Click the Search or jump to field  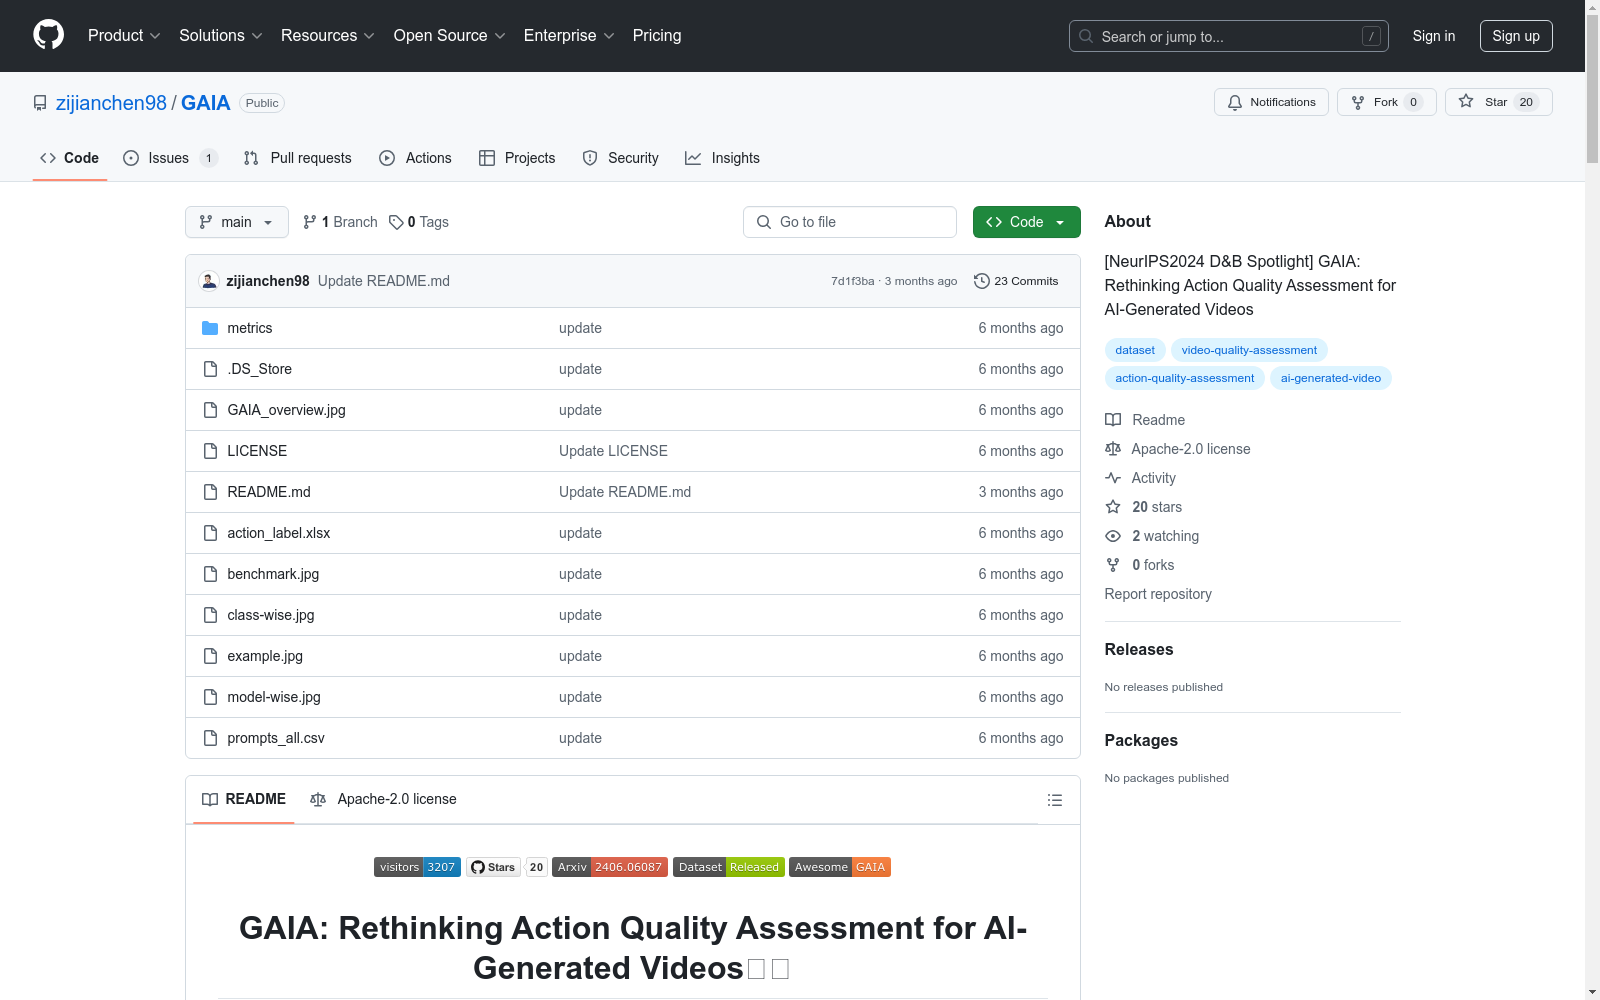tap(1229, 36)
